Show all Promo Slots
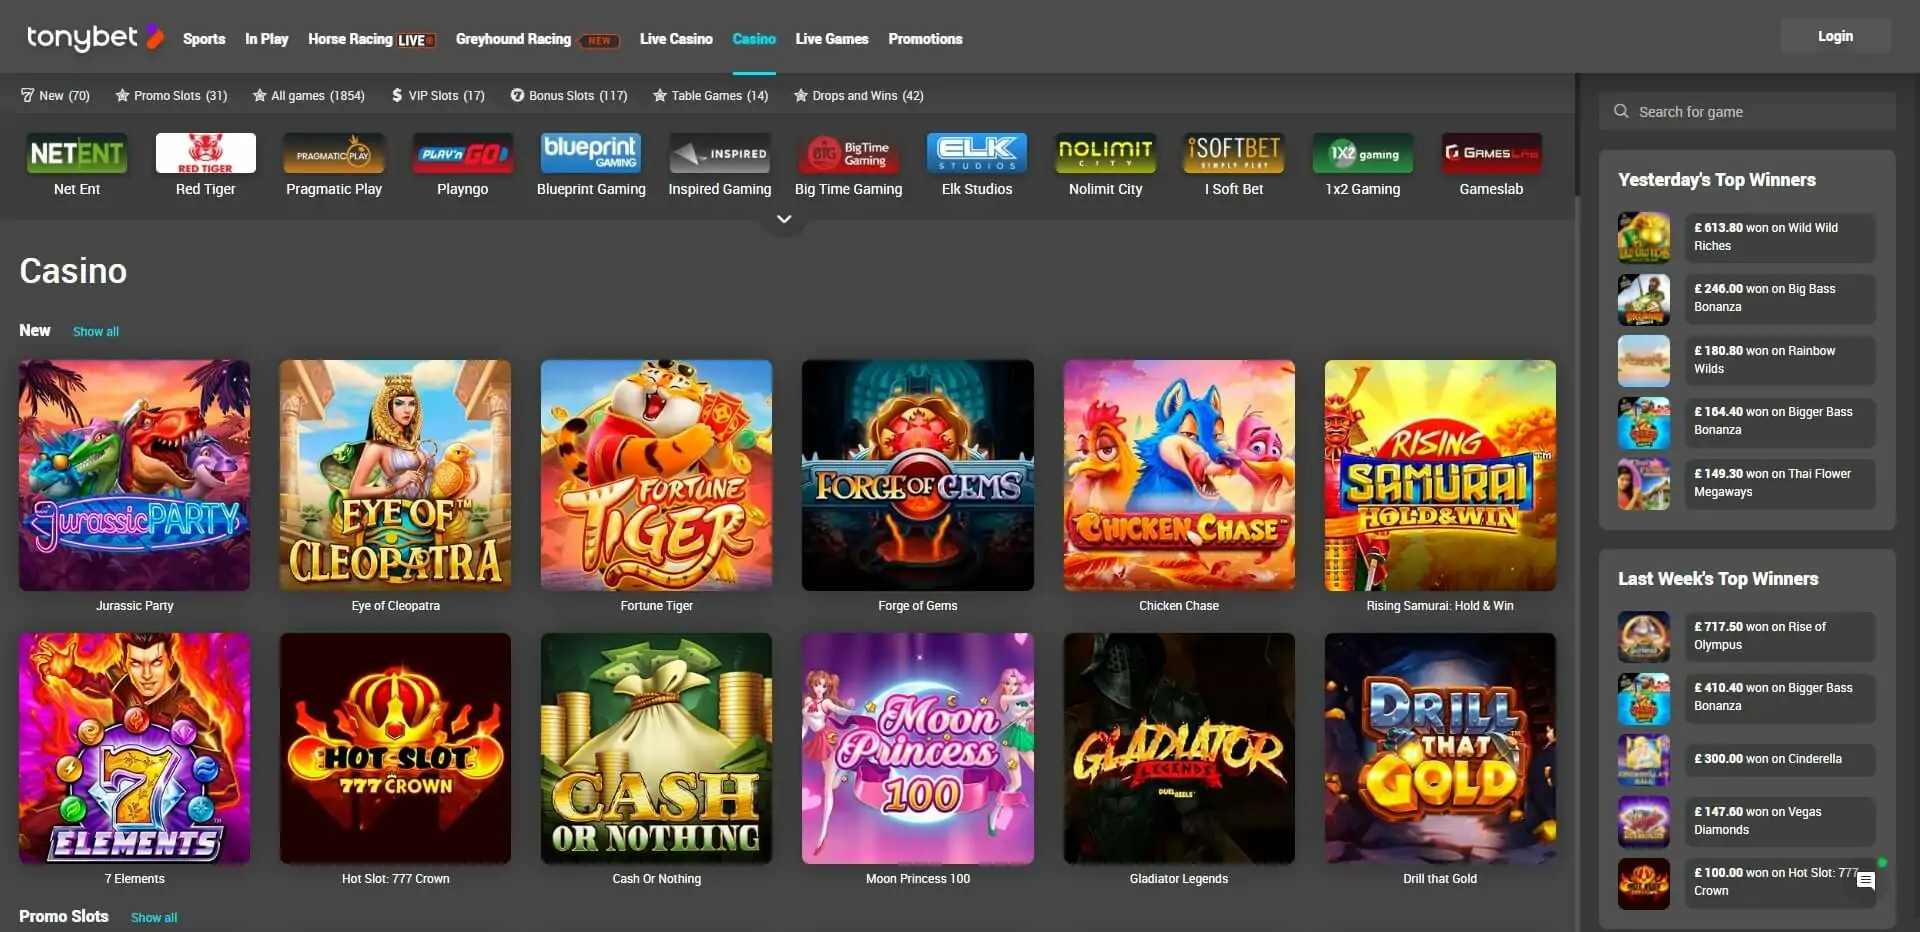Image resolution: width=1920 pixels, height=932 pixels. (154, 917)
